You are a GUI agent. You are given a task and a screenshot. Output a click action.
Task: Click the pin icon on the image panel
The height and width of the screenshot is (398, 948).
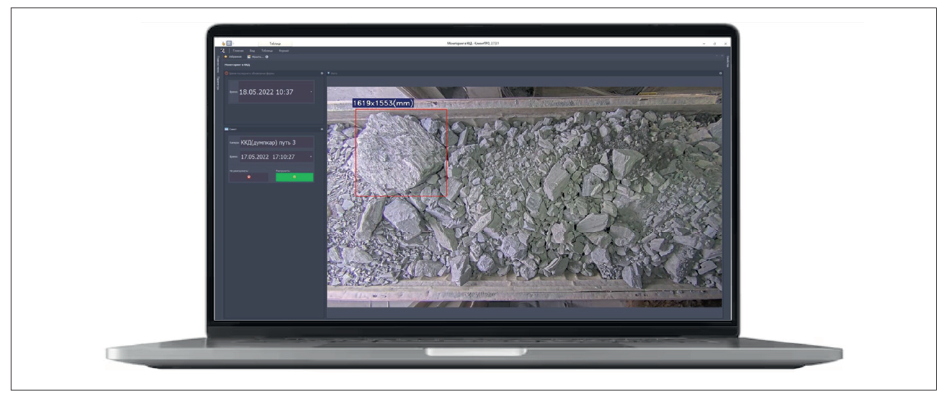[x=721, y=73]
